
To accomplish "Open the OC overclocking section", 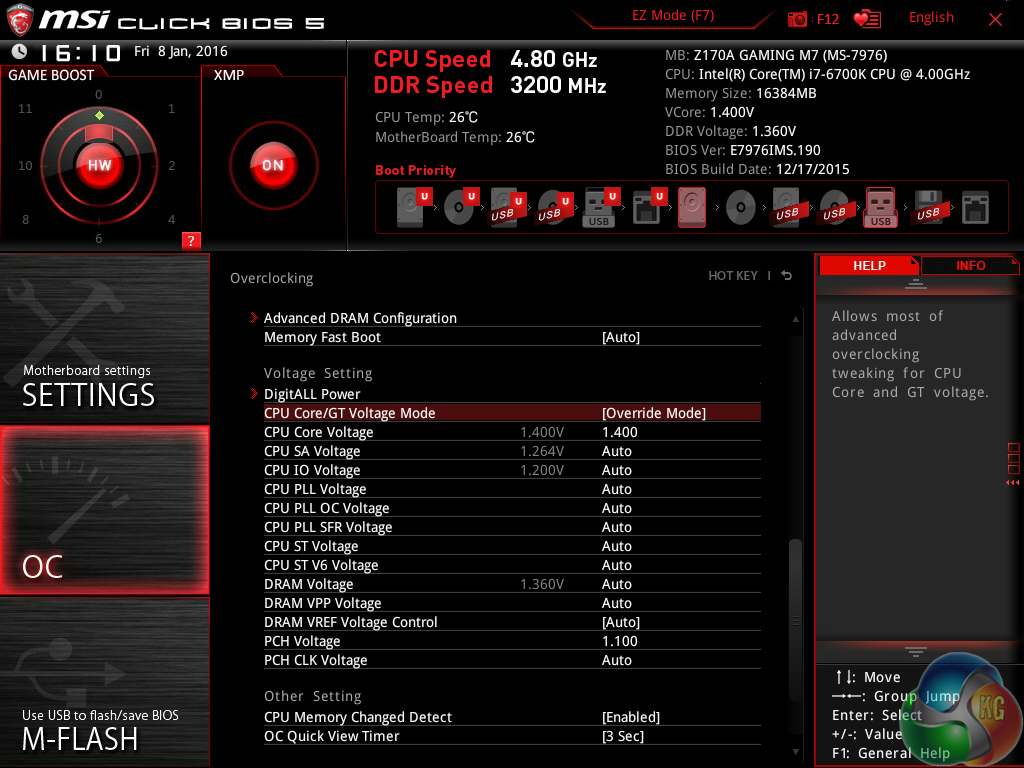I will click(x=104, y=510).
